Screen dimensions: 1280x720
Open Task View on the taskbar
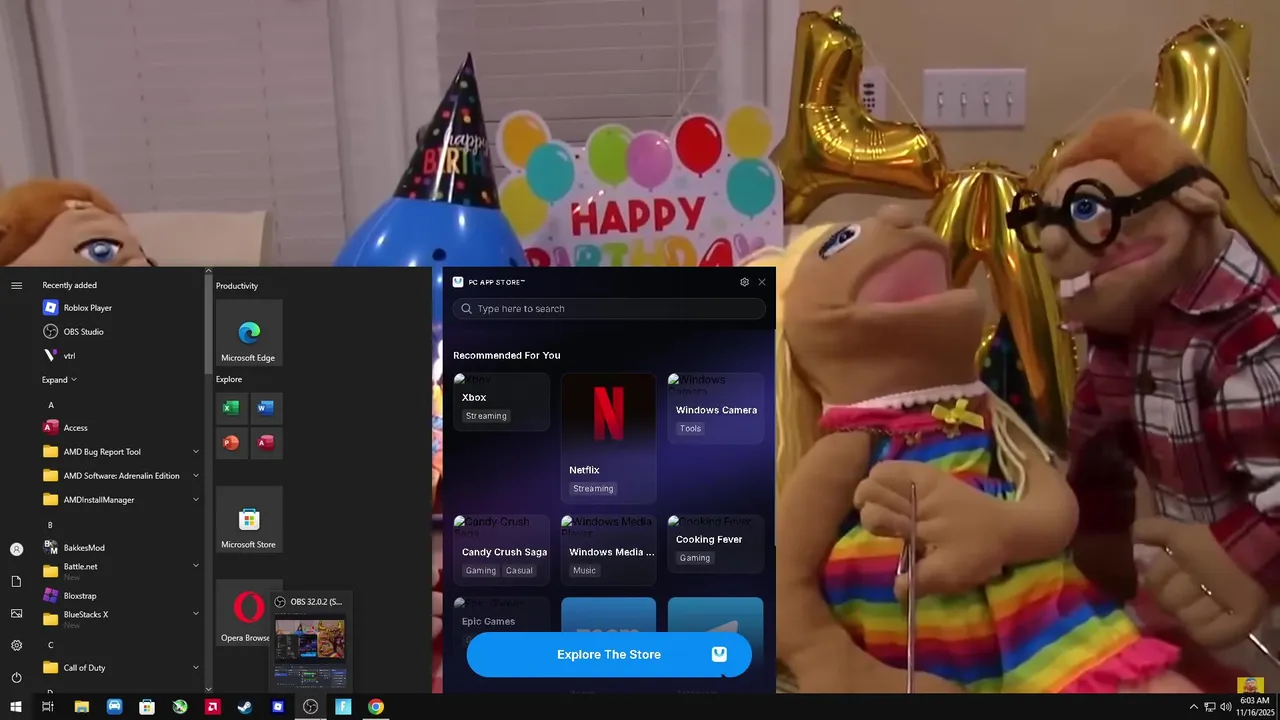click(48, 707)
